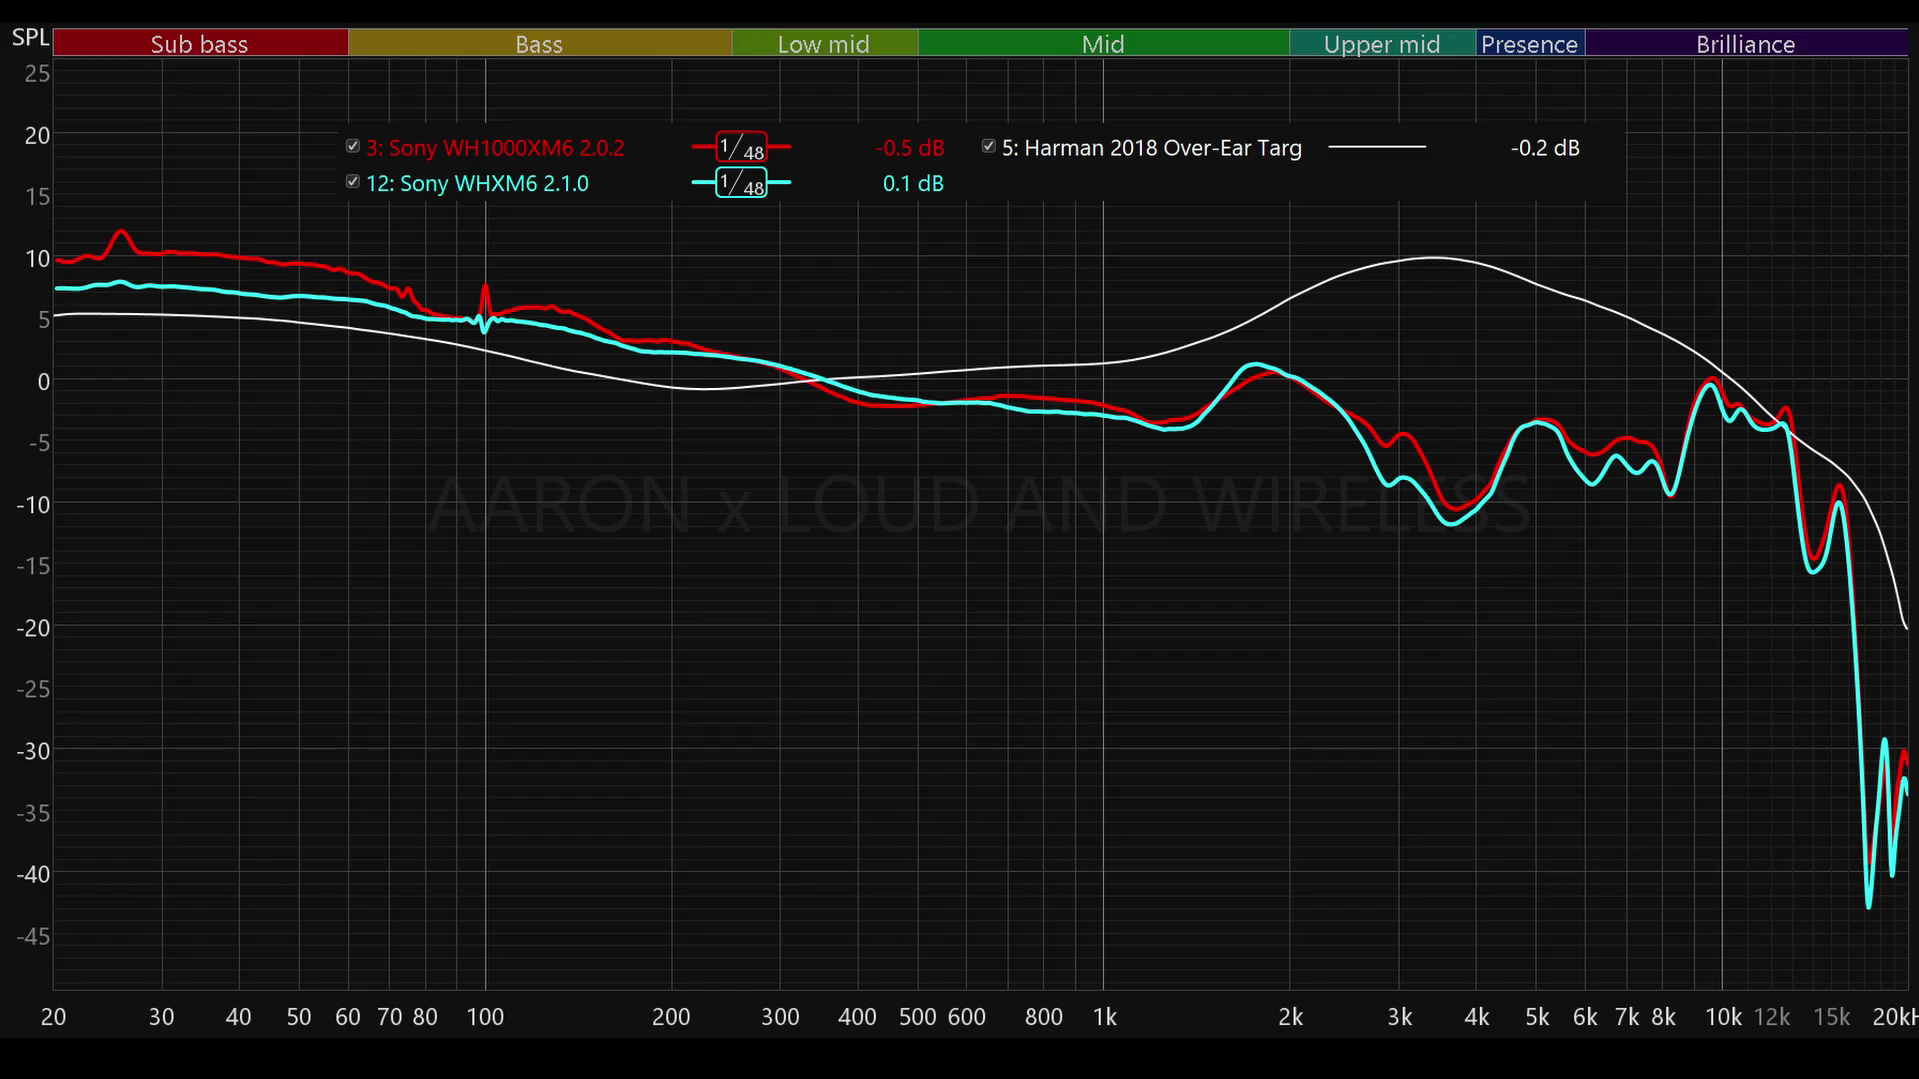Click the SPL axis label
The image size is (1919, 1079).
(x=30, y=38)
